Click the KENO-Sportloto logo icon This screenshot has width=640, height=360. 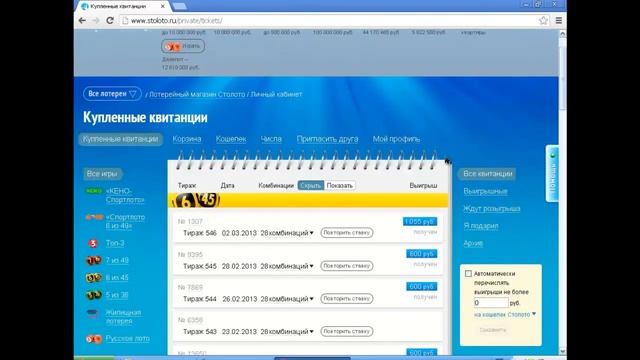coord(94,191)
